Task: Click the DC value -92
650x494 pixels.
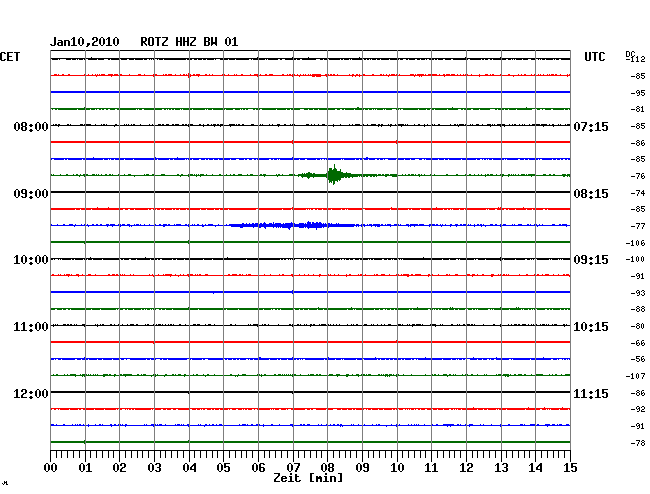Action: point(638,409)
